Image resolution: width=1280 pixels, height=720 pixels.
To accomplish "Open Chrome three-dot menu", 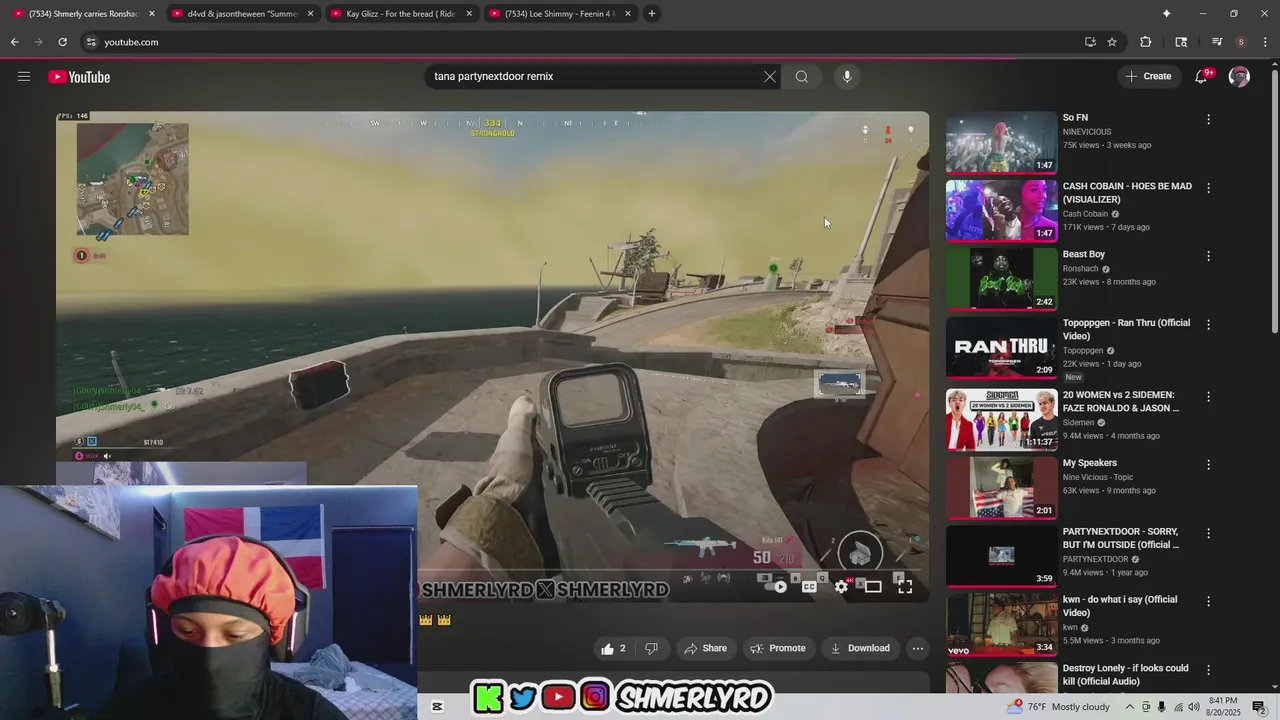I will coord(1265,42).
